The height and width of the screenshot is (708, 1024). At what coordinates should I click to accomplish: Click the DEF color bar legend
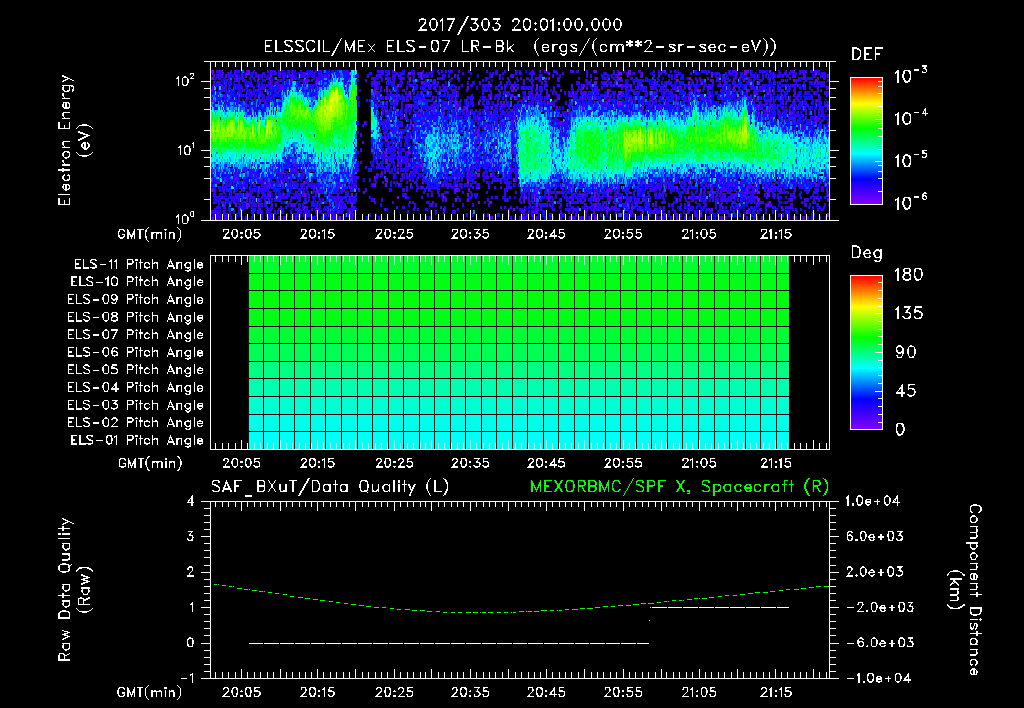click(866, 140)
